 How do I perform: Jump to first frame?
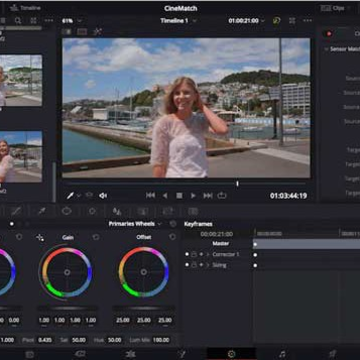click(x=151, y=196)
